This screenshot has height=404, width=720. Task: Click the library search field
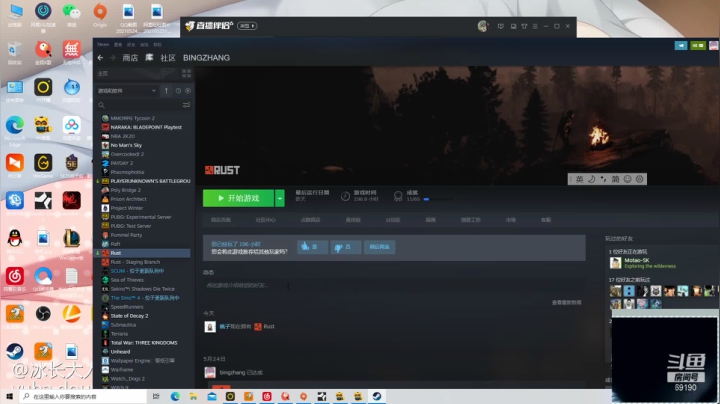point(140,105)
